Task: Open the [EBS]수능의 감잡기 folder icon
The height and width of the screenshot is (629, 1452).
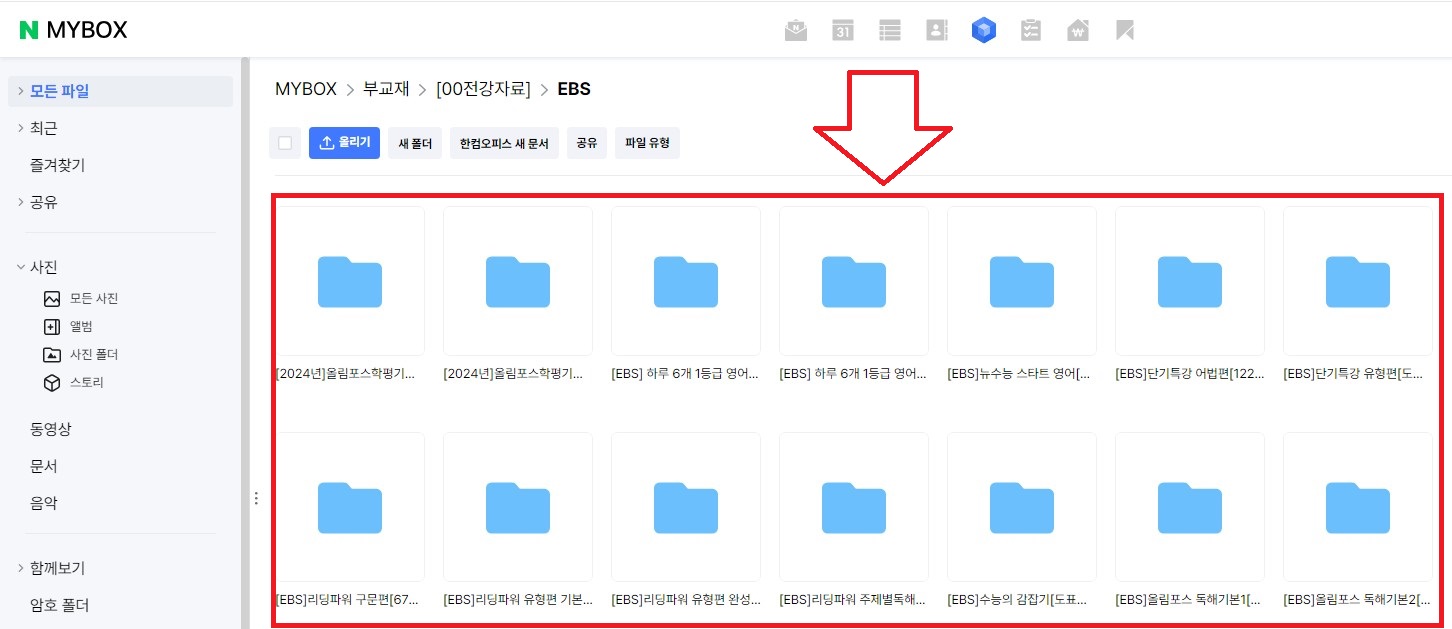Action: 1021,507
